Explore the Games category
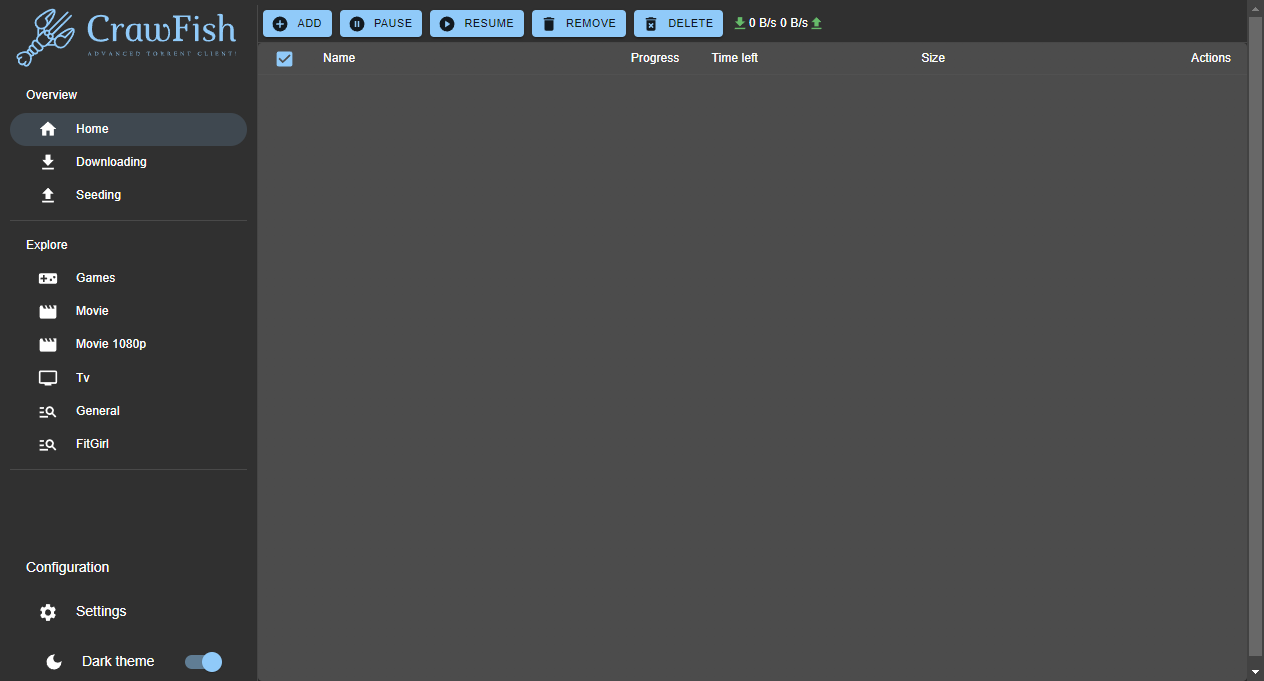This screenshot has width=1264, height=681. point(128,278)
